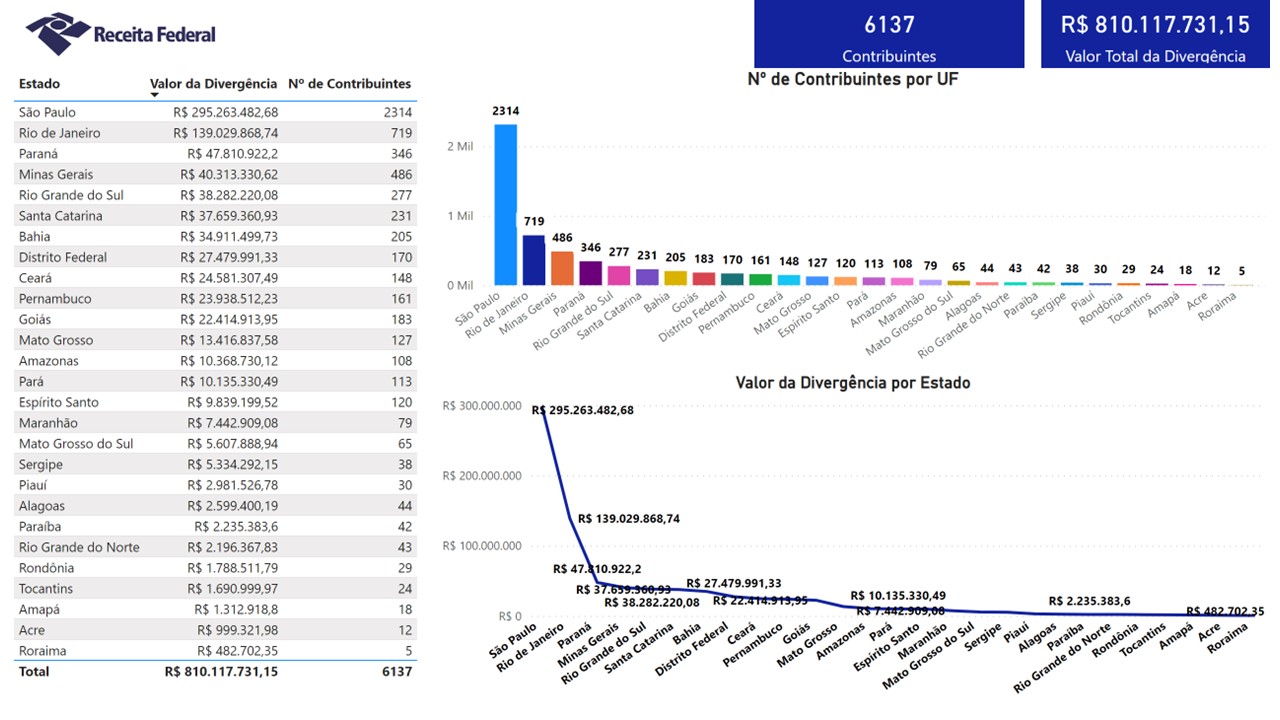
Task: Click the R$ 10.135.330,49 label on line chart
Action: click(x=898, y=596)
